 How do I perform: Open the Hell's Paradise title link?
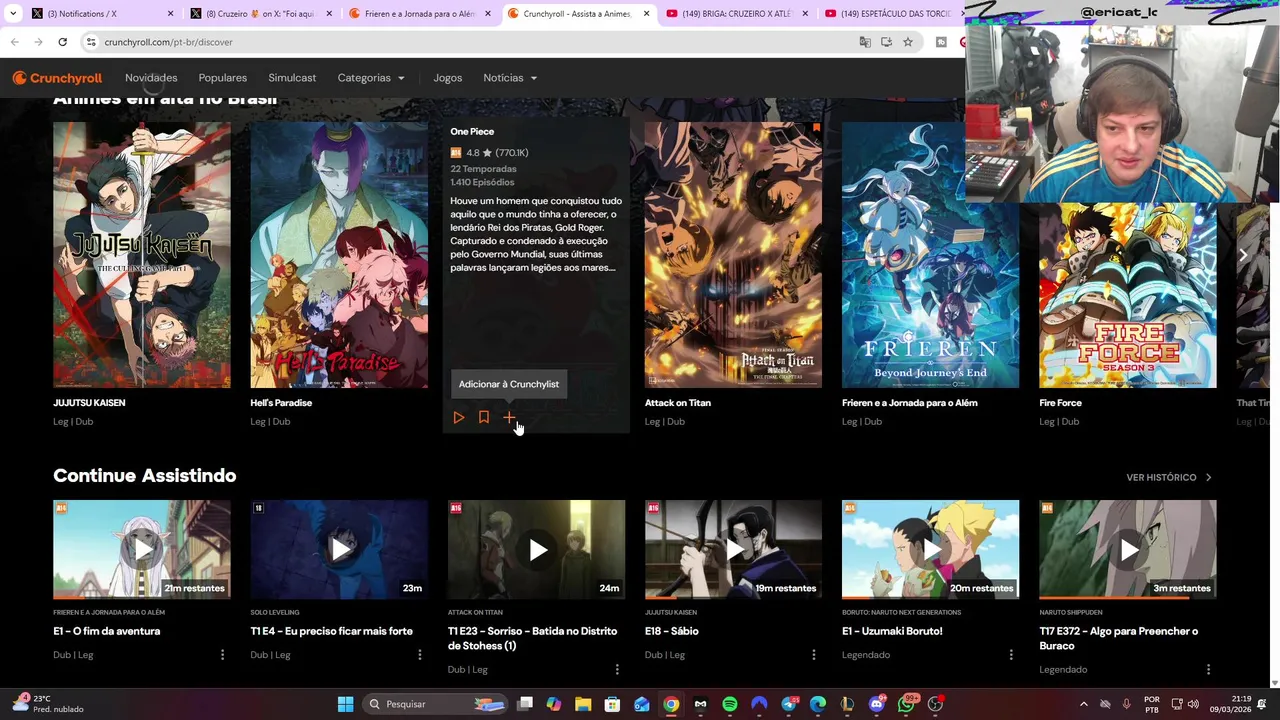281,403
